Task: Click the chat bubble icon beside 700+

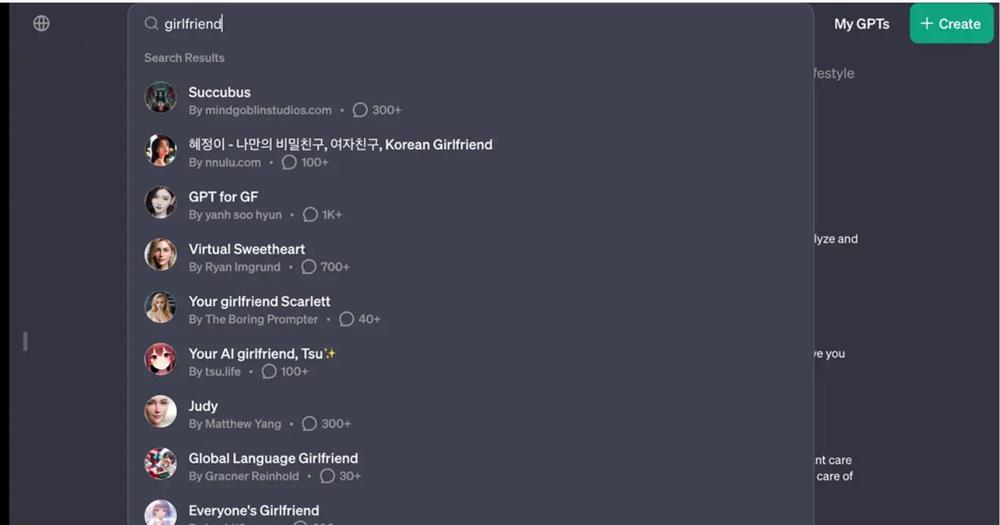Action: point(309,267)
